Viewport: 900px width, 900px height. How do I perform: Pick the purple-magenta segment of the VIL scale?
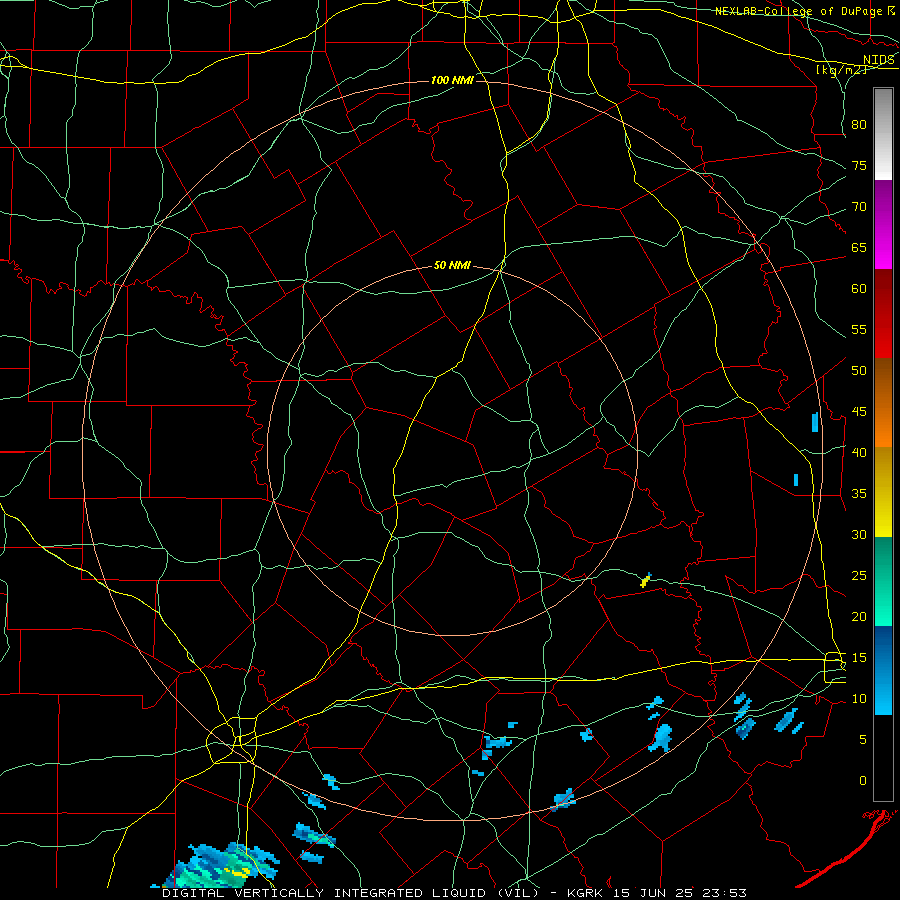click(883, 224)
